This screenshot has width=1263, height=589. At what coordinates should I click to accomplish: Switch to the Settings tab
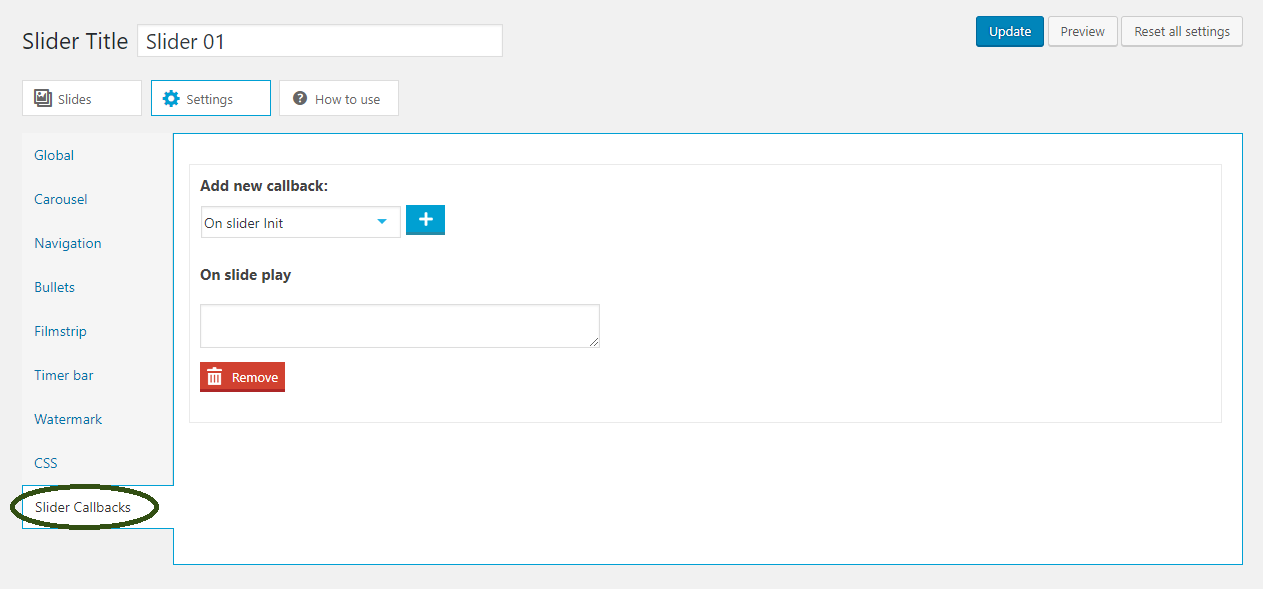point(211,98)
